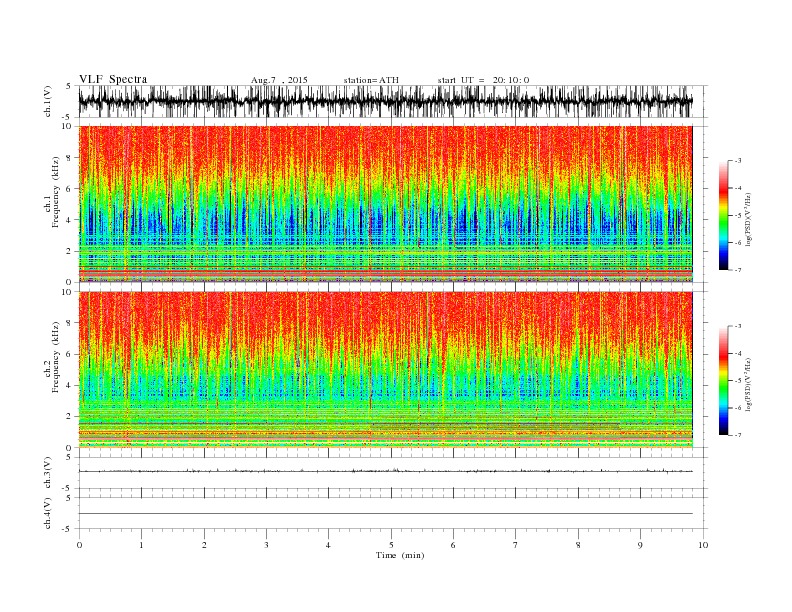Image resolution: width=792 pixels, height=612 pixels.
Task: Click time axis tick label "8"
Action: (578, 545)
